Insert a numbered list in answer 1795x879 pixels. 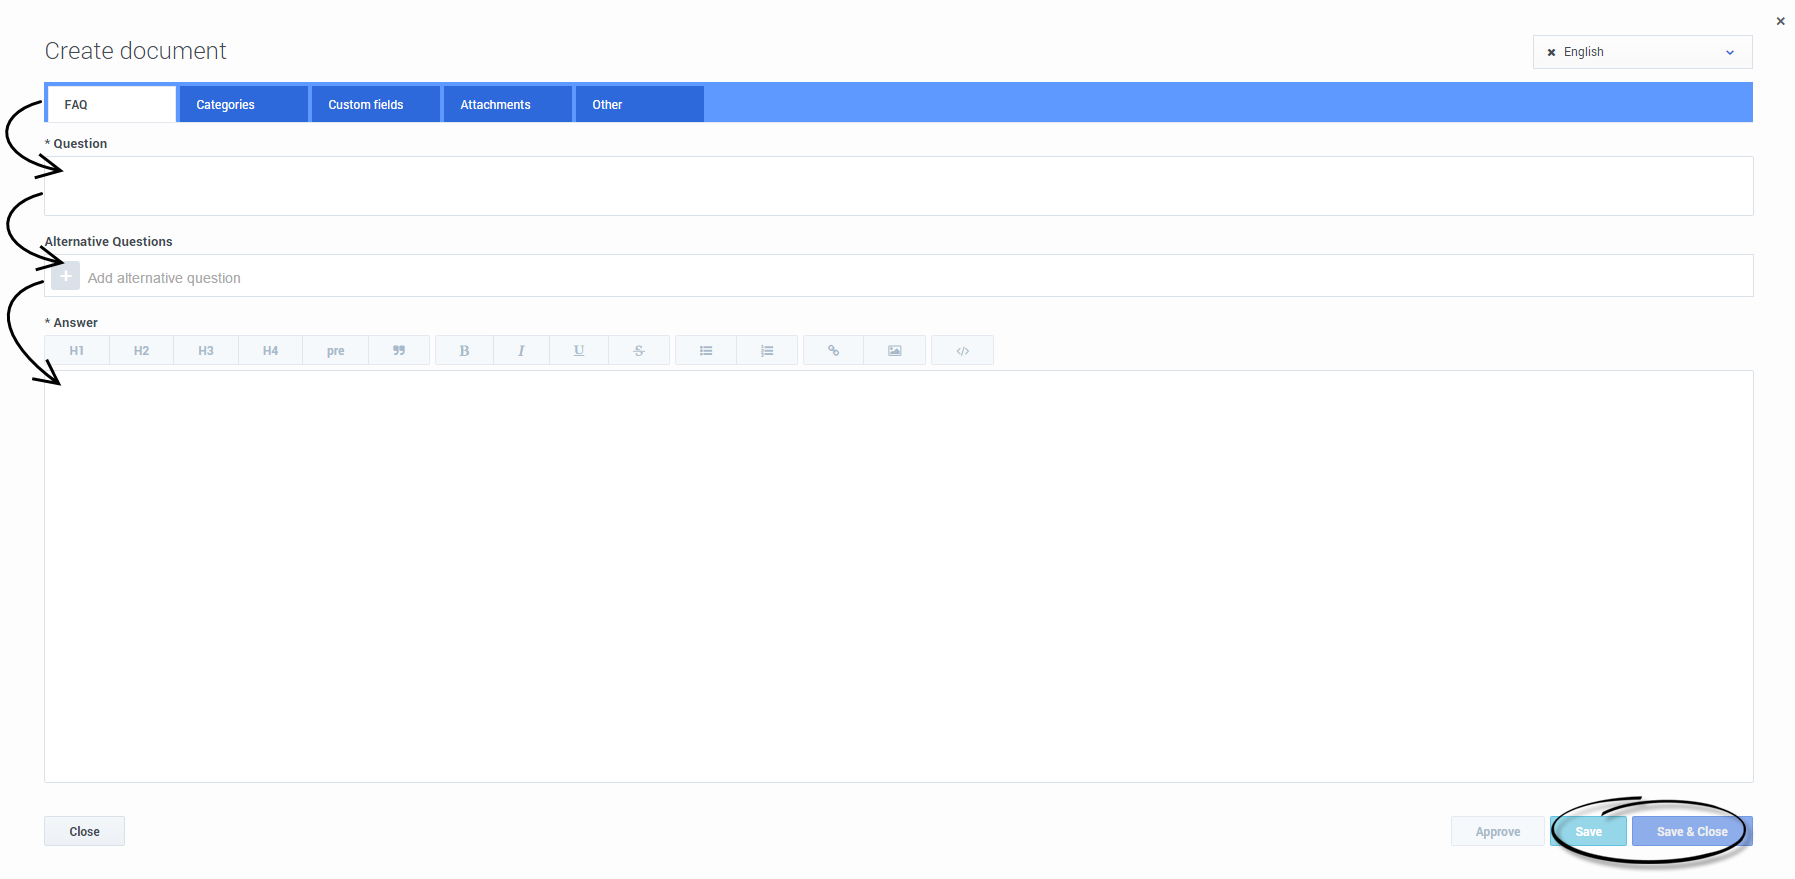tap(767, 351)
